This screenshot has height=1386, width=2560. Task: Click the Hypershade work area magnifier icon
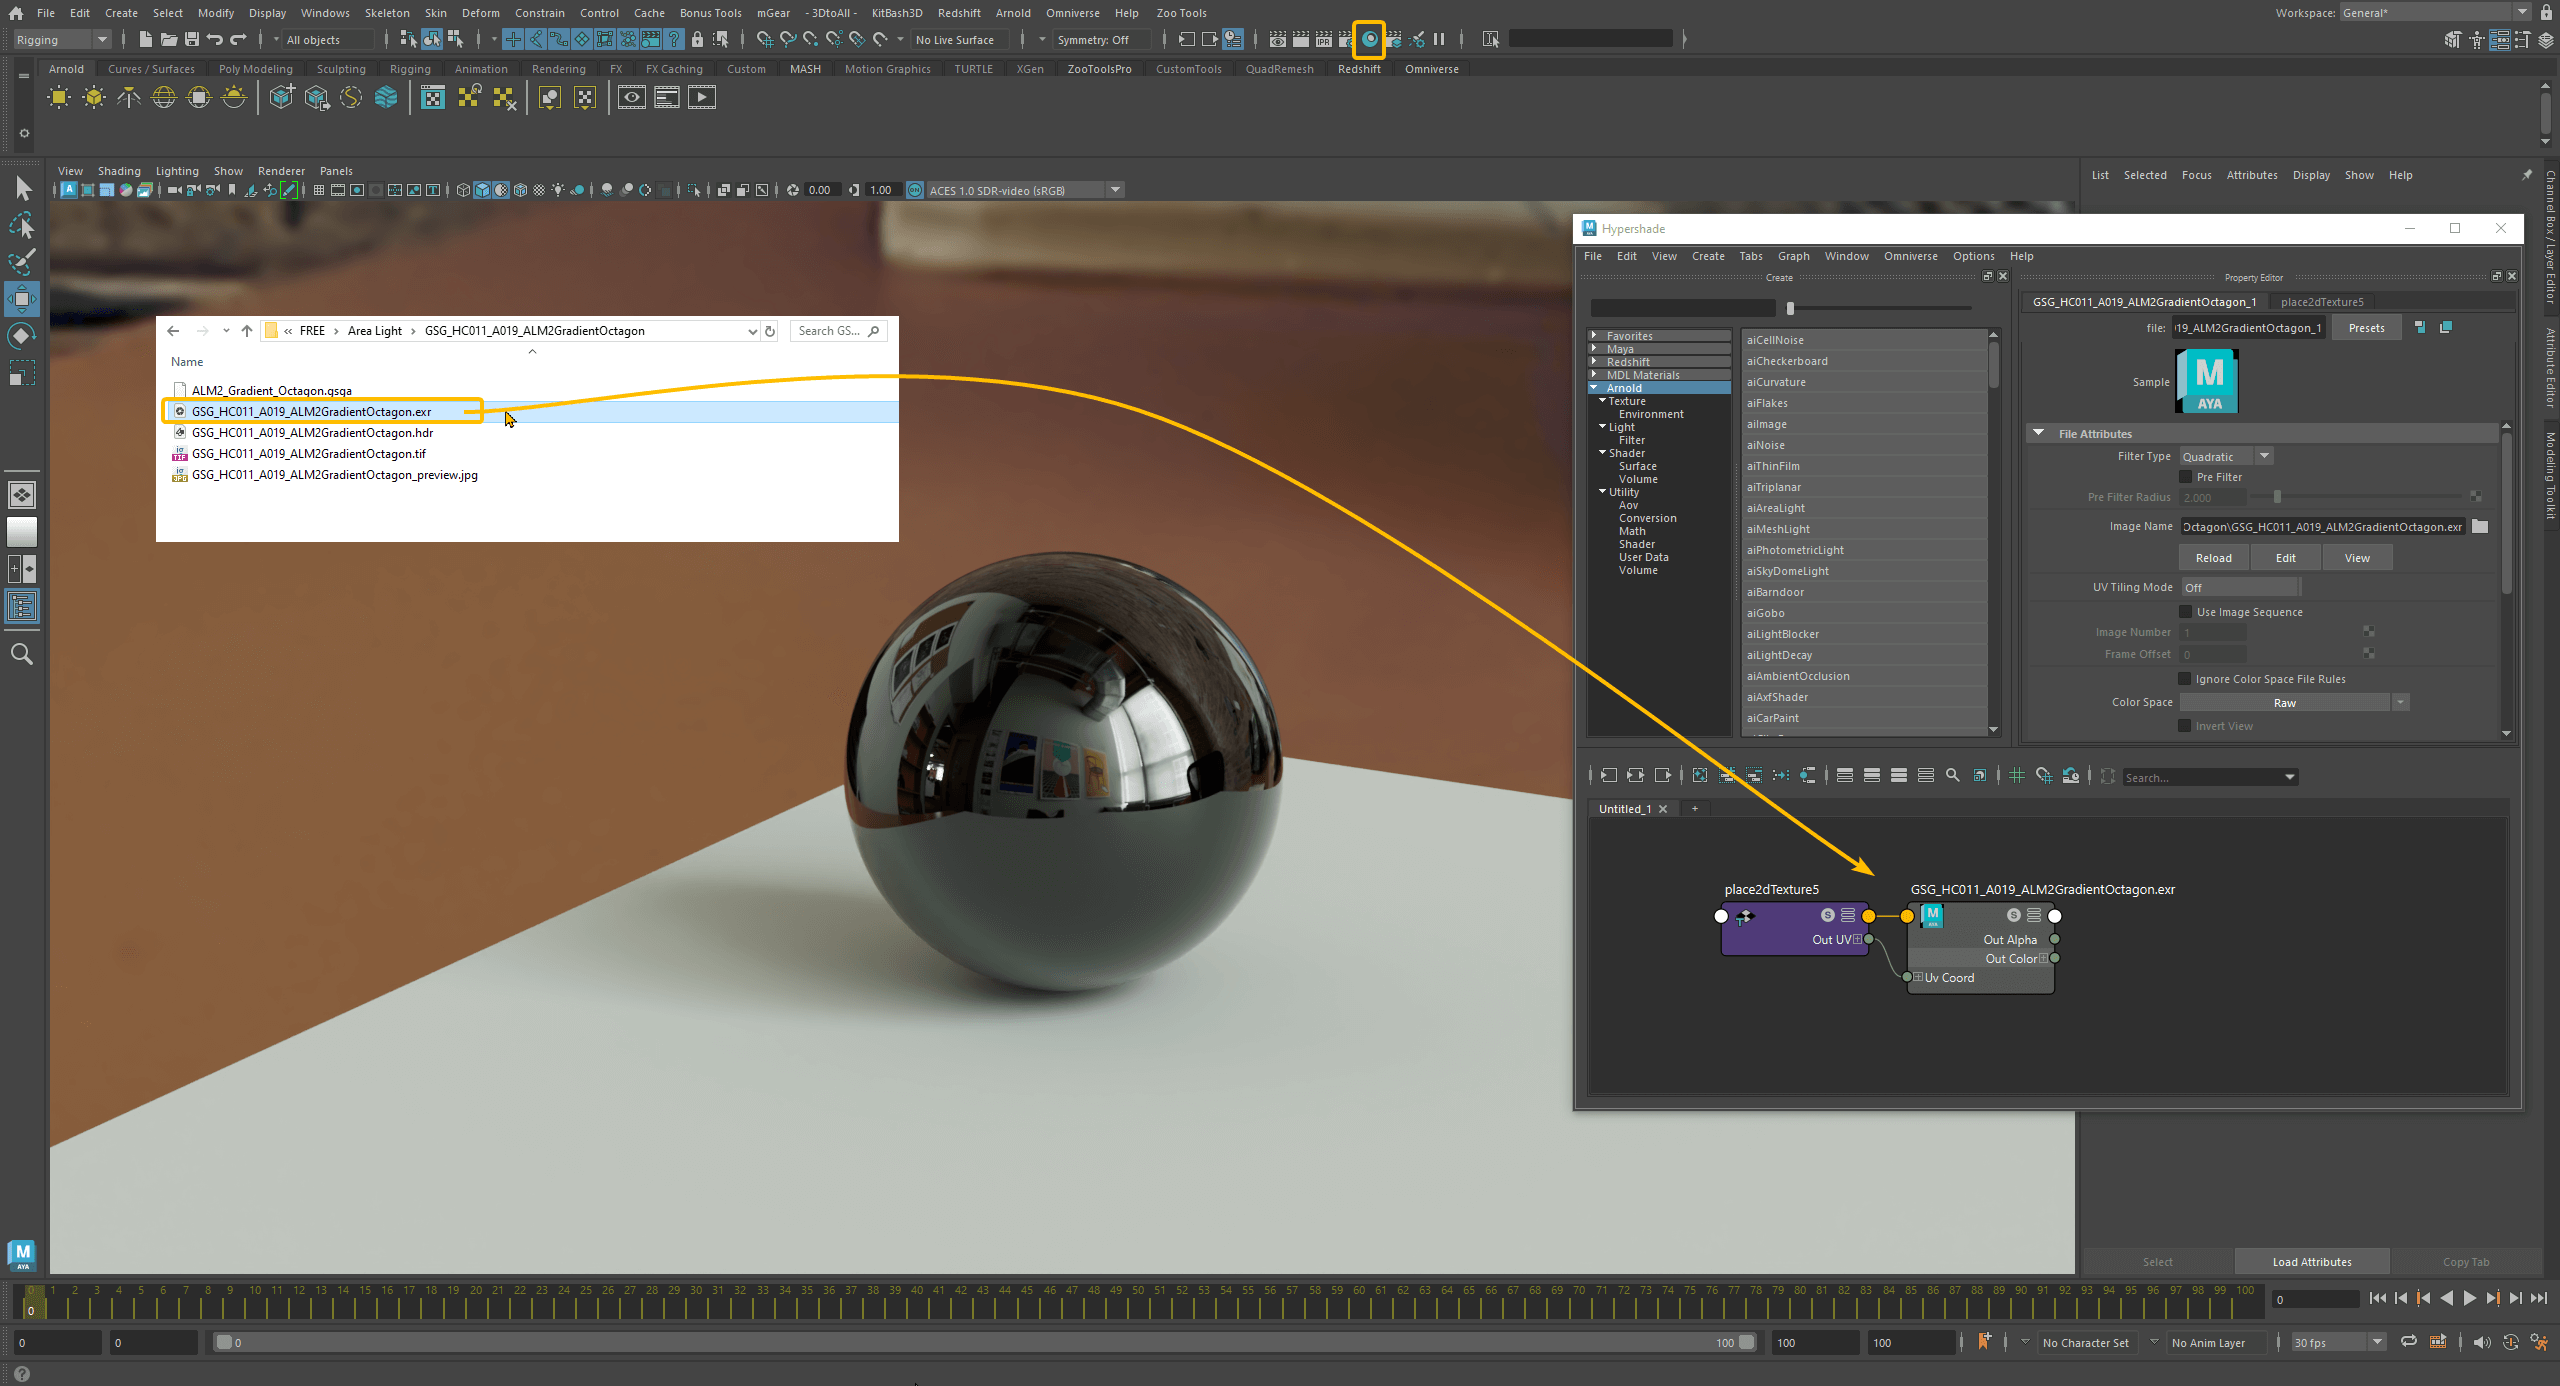[x=1953, y=776]
